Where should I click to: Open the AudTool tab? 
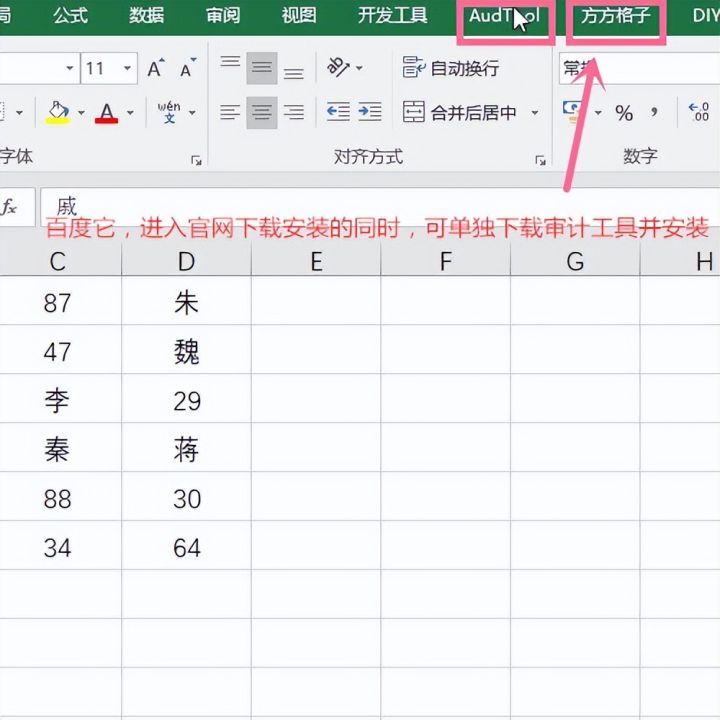[504, 17]
